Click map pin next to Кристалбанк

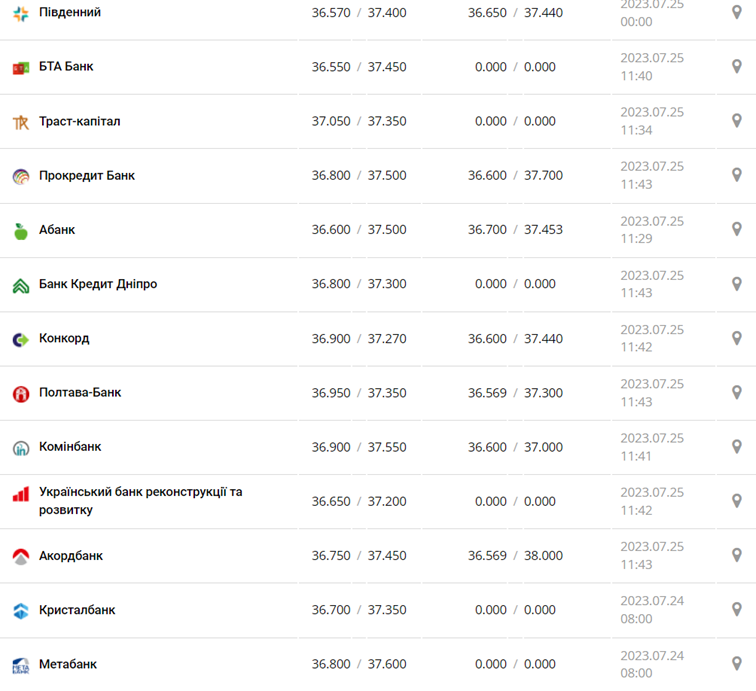coord(737,610)
